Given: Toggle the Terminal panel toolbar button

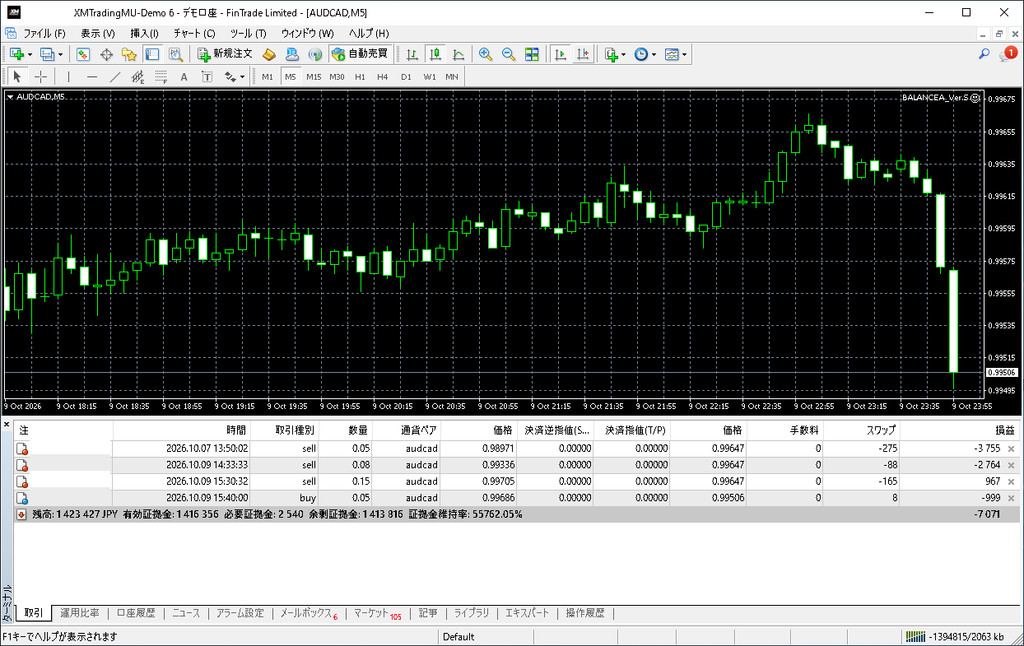Looking at the screenshot, I should (x=152, y=54).
